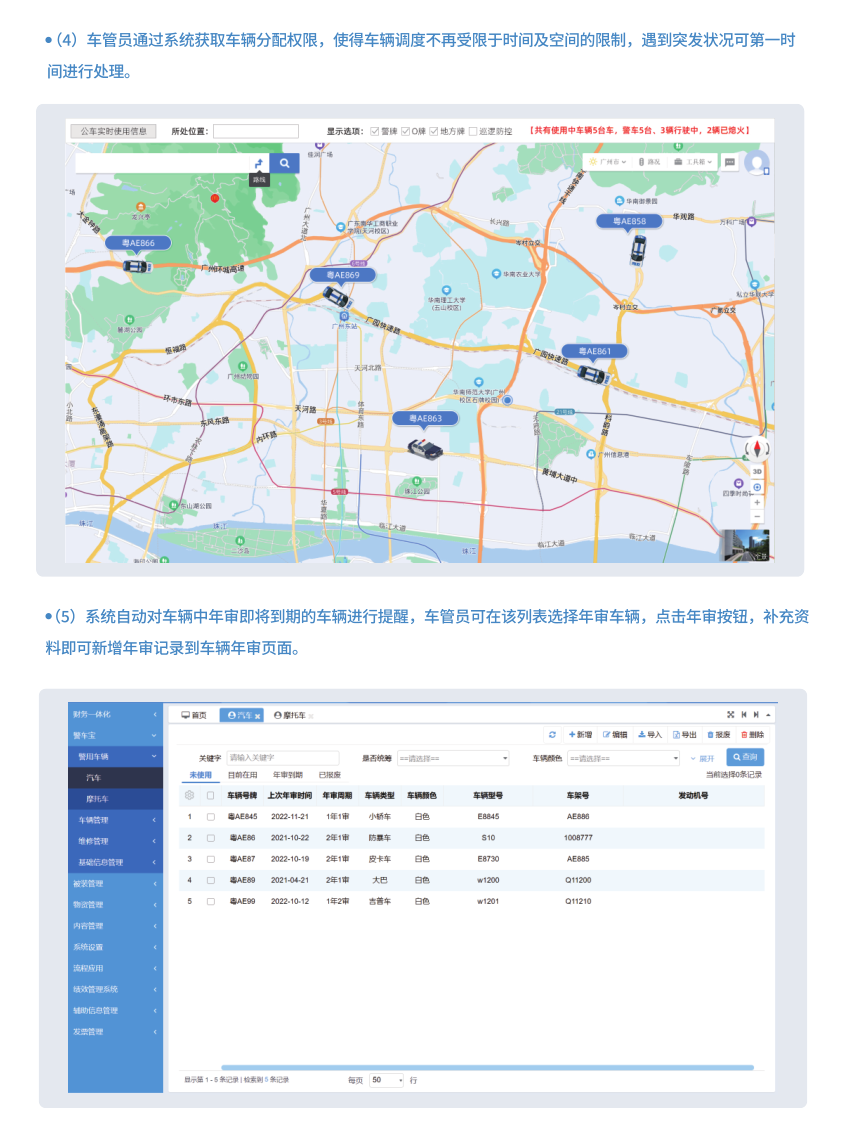850x1134 pixels.
Task: Open the 是否统筹 dropdown
Action: click(453, 758)
